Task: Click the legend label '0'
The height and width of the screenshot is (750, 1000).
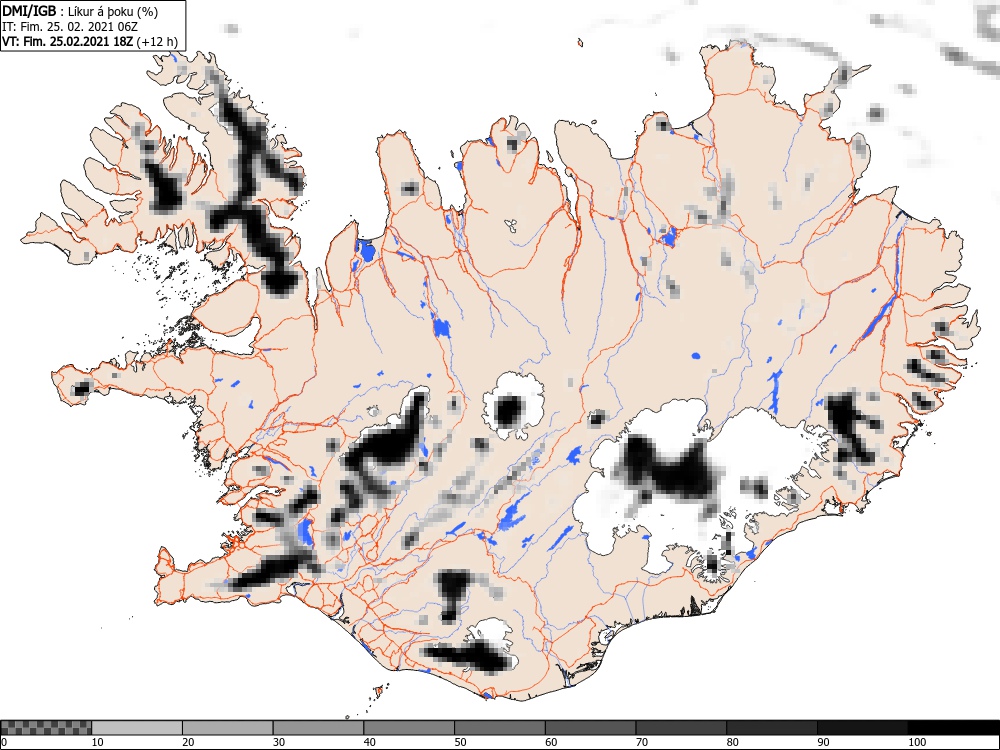Action: [x=4, y=742]
